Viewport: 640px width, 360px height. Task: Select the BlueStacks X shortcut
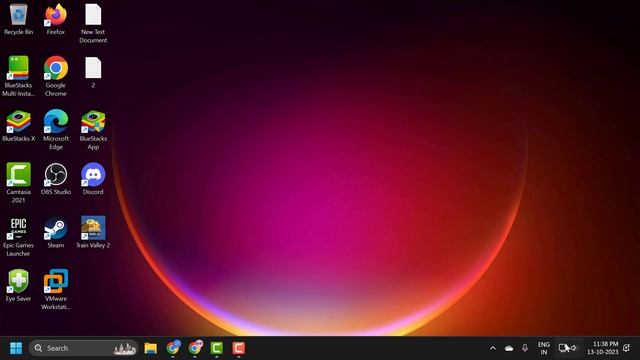click(x=18, y=126)
